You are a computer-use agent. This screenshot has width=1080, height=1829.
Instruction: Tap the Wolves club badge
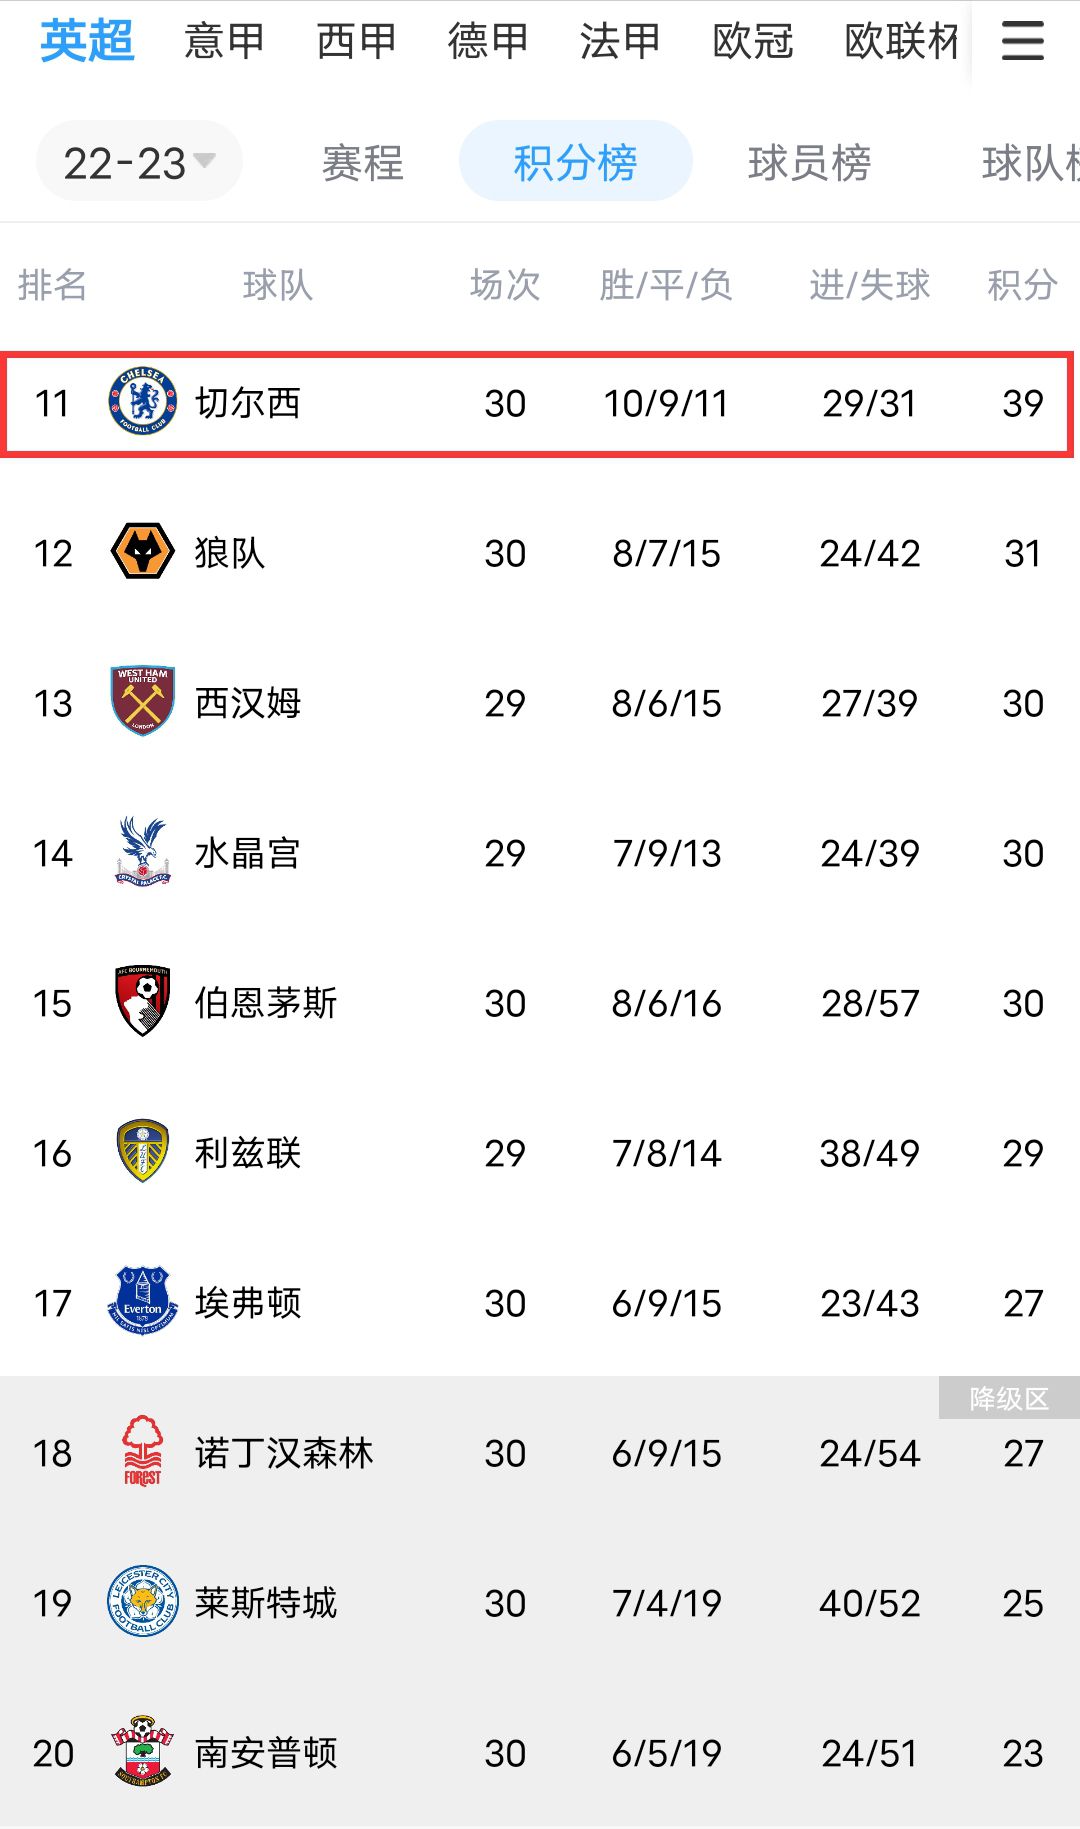point(143,552)
